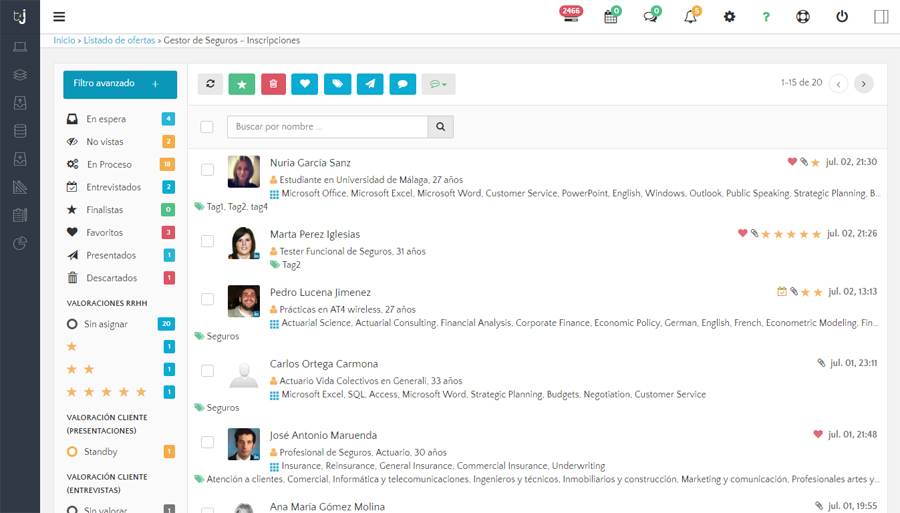Image resolution: width=900 pixels, height=513 pixels.
Task: Open the support lifebuoy icon
Action: point(803,17)
